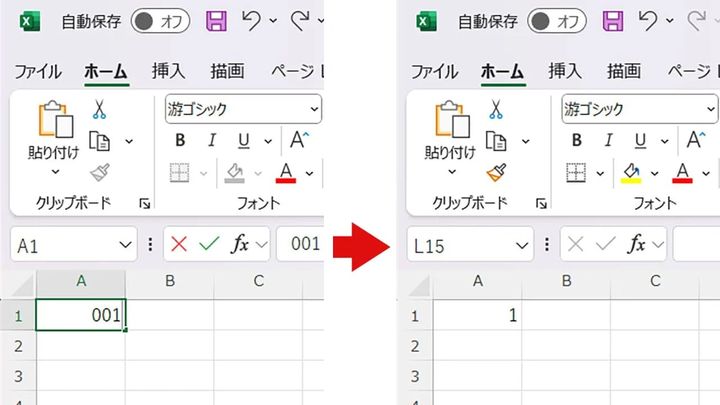Toggle the 自動保存 switch in the left window

pos(160,21)
